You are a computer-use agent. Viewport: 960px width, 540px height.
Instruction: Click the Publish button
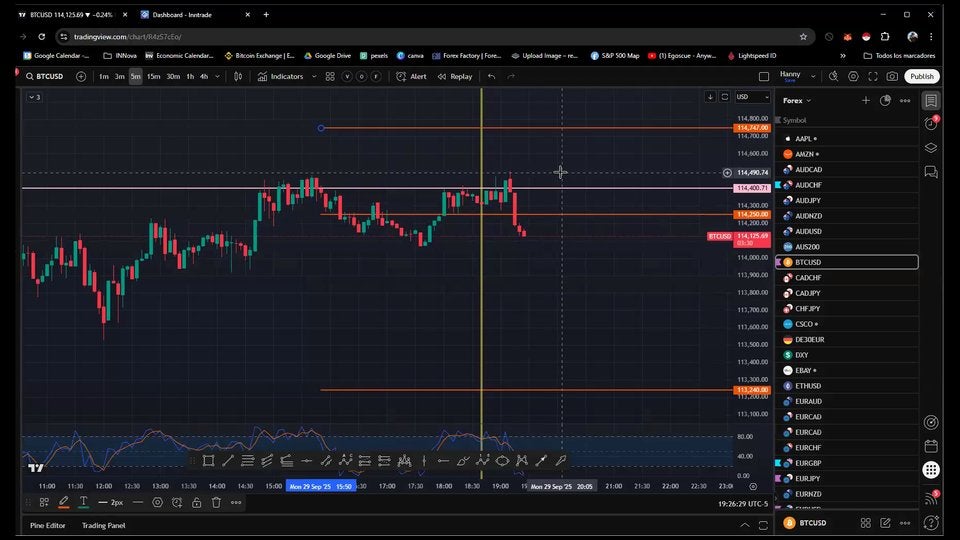pos(921,76)
